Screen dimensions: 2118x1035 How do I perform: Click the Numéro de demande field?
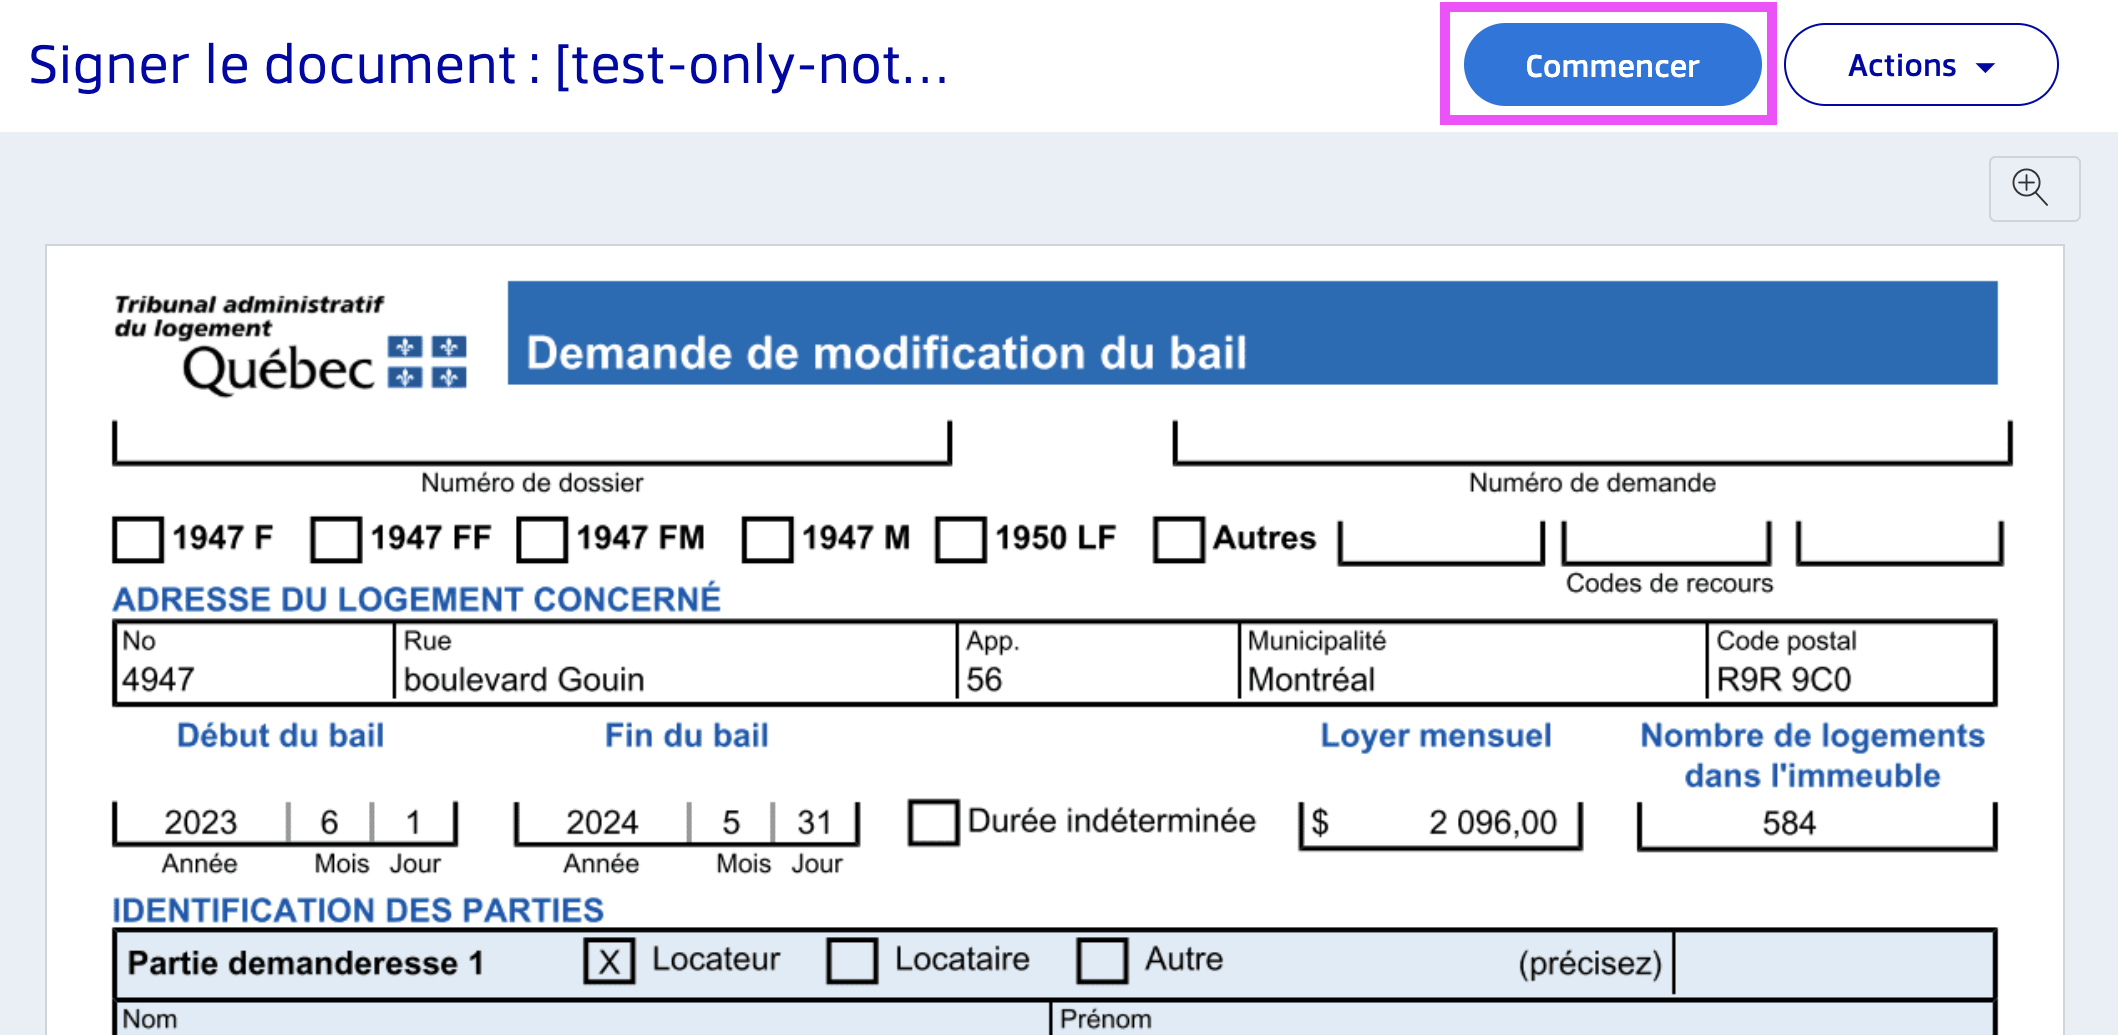pos(1591,442)
